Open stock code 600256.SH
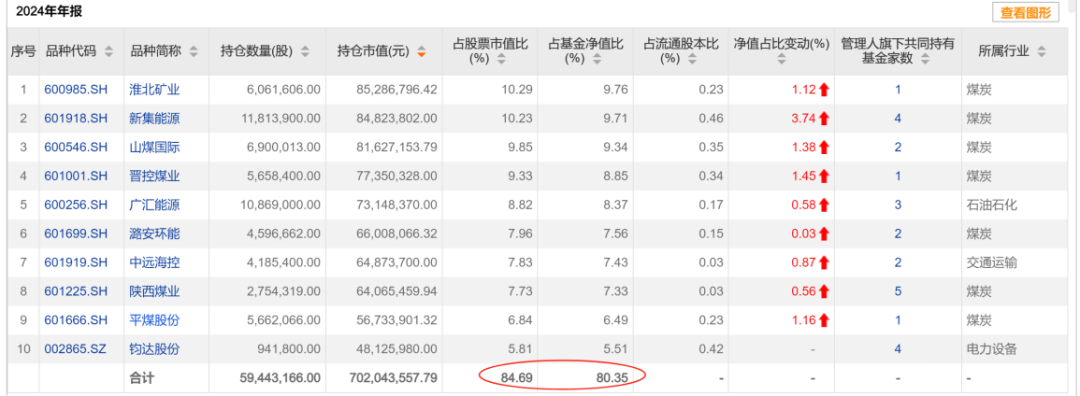Screen dimensions: 1080x396 [76, 205]
